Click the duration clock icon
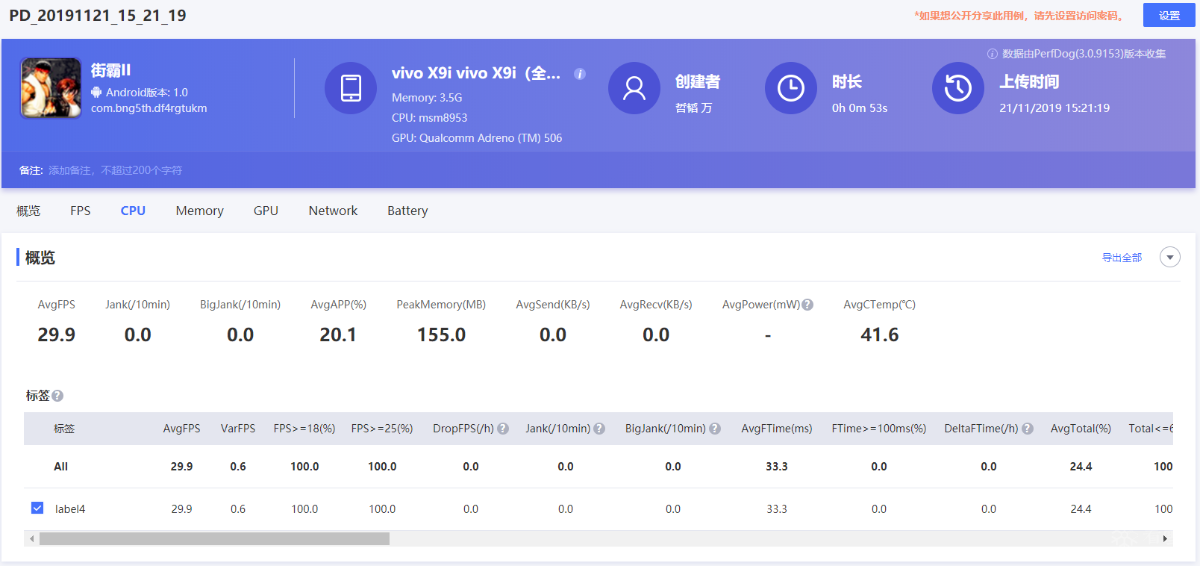 coord(791,88)
